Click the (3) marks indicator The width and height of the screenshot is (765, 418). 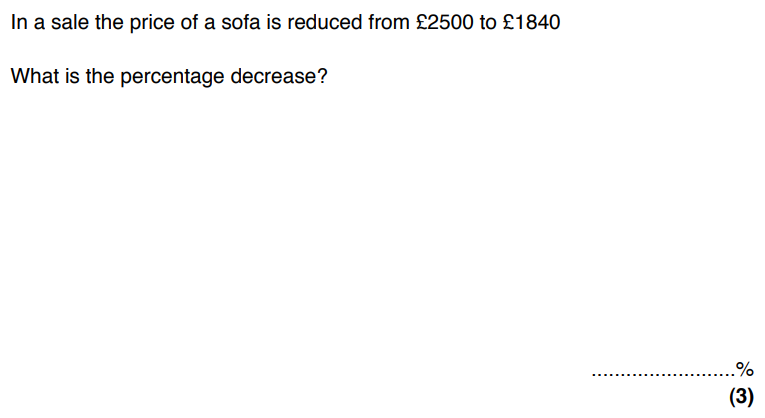tap(740, 397)
